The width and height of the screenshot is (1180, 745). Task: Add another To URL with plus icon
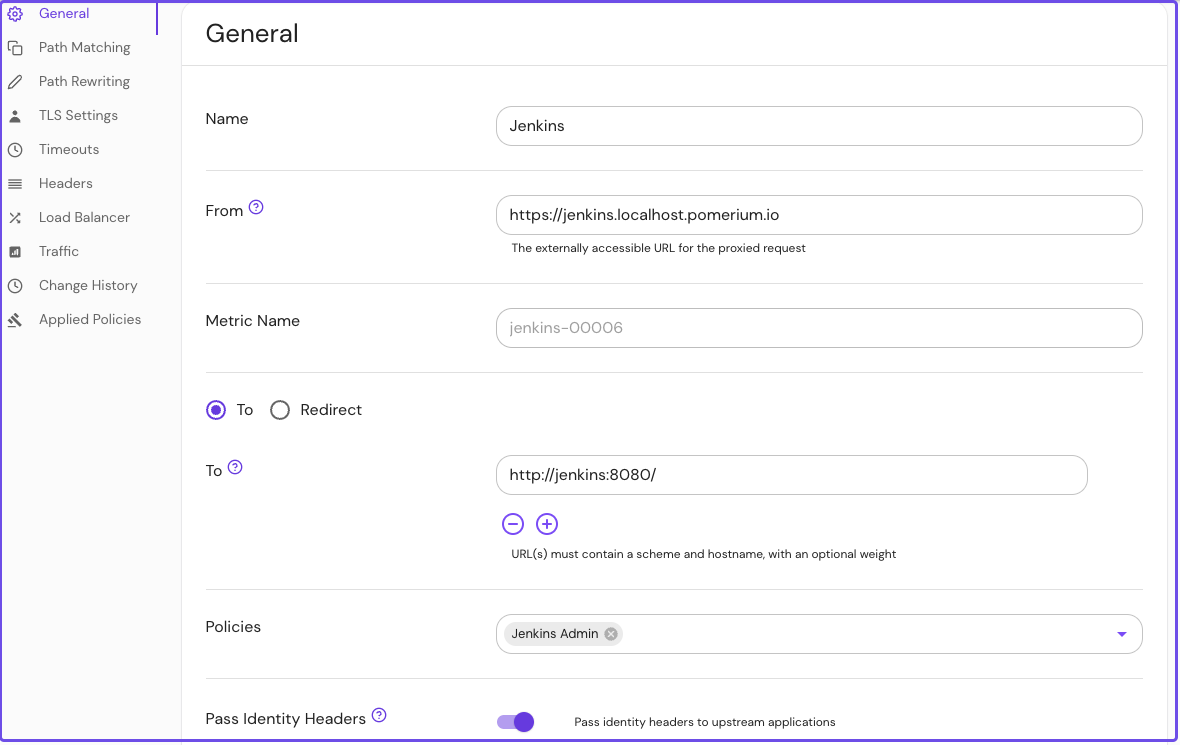pyautogui.click(x=547, y=524)
